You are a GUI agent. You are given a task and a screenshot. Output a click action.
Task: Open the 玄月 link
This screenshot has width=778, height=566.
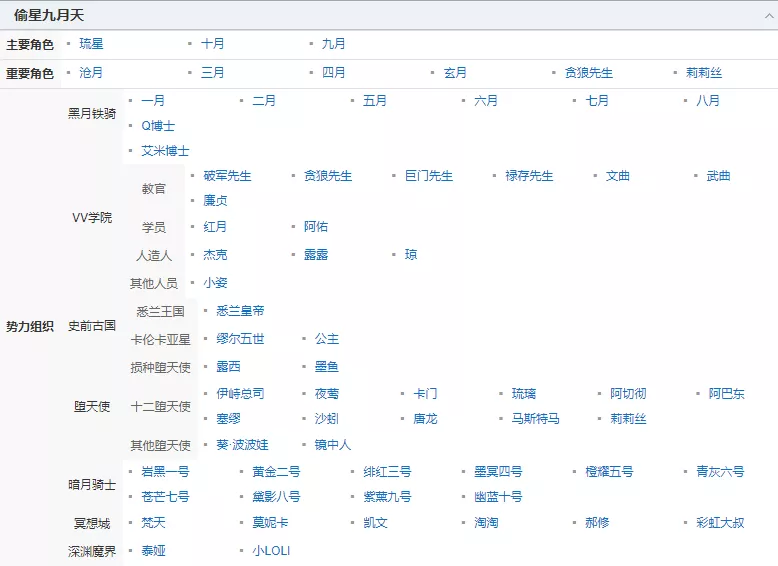(x=455, y=73)
